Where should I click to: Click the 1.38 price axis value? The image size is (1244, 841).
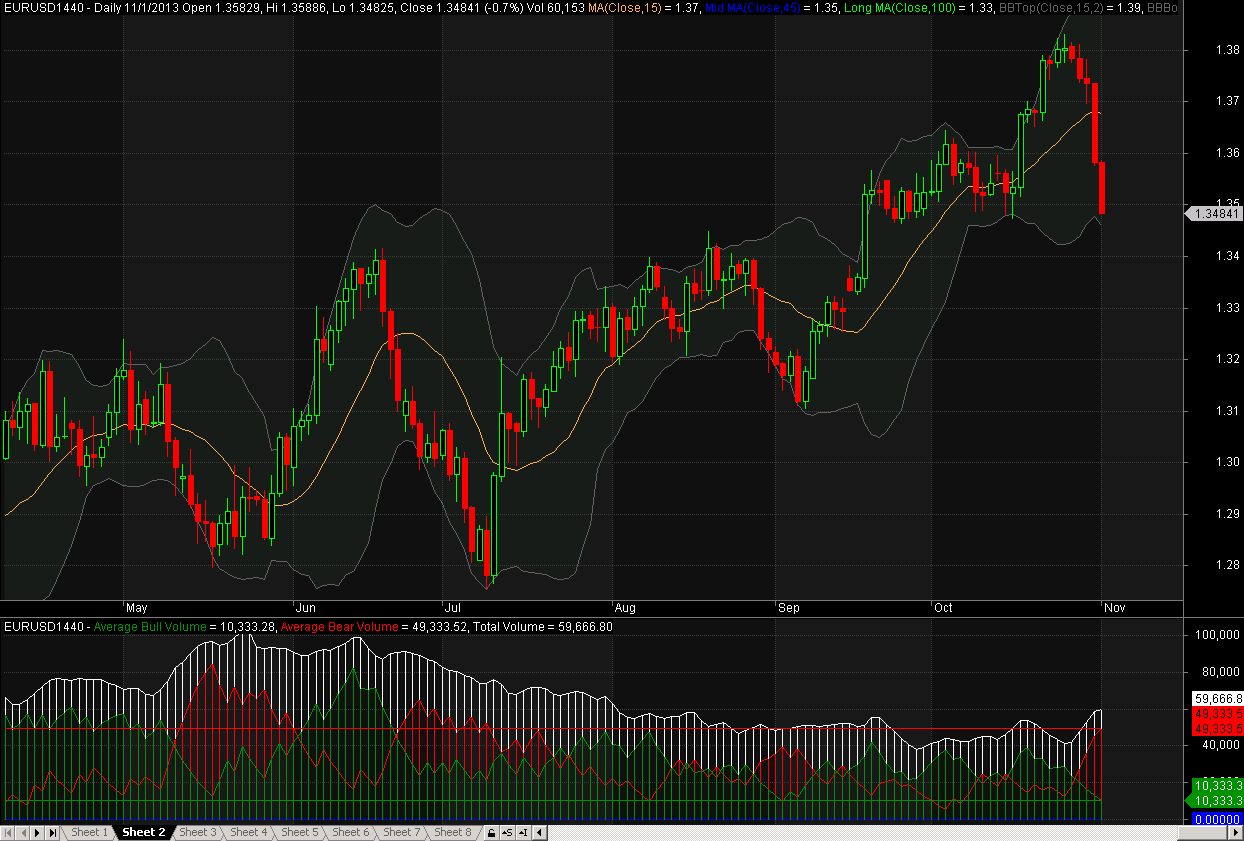click(1227, 49)
